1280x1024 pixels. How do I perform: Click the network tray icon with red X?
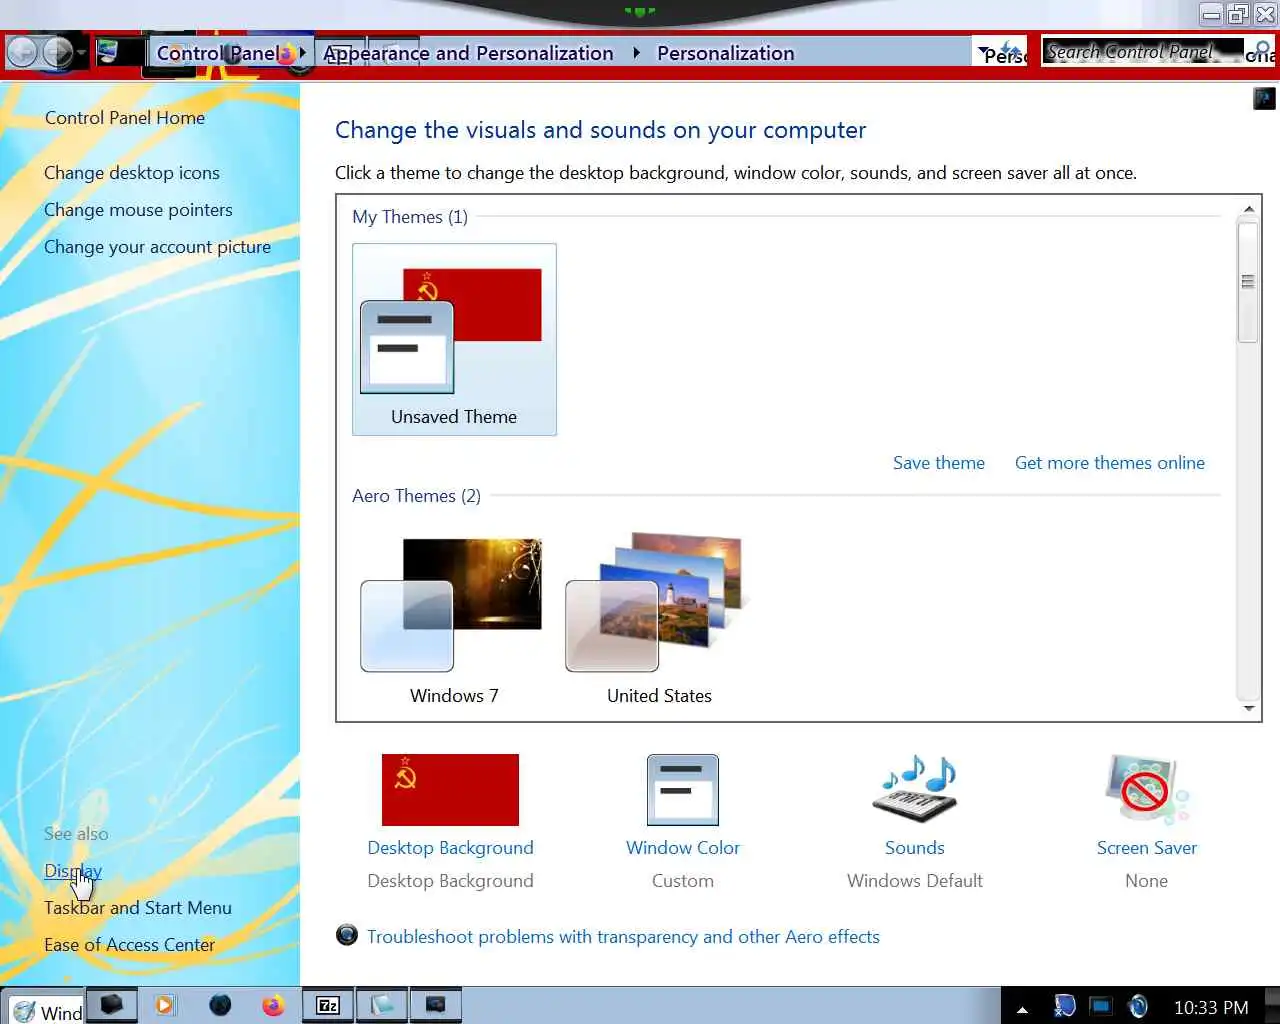[x=1064, y=1006]
